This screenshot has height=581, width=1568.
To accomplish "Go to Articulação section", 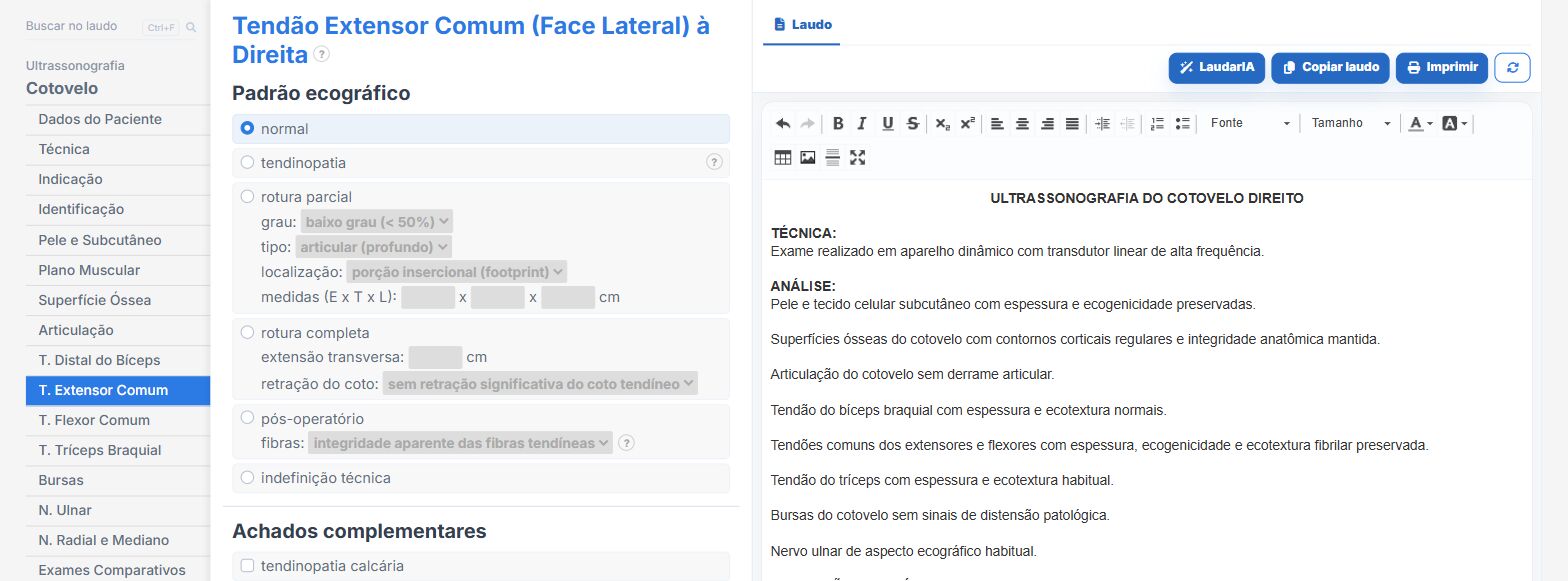I will (118, 330).
